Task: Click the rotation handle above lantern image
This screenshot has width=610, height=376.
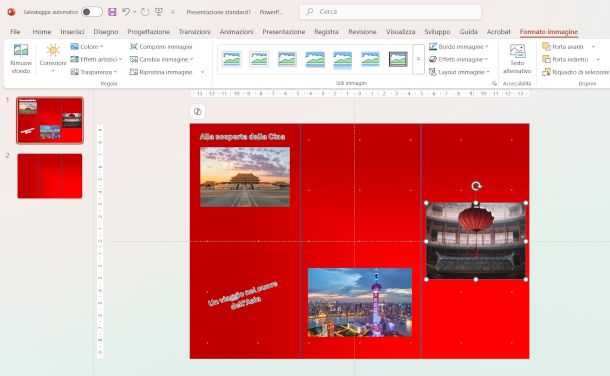Action: tap(476, 186)
